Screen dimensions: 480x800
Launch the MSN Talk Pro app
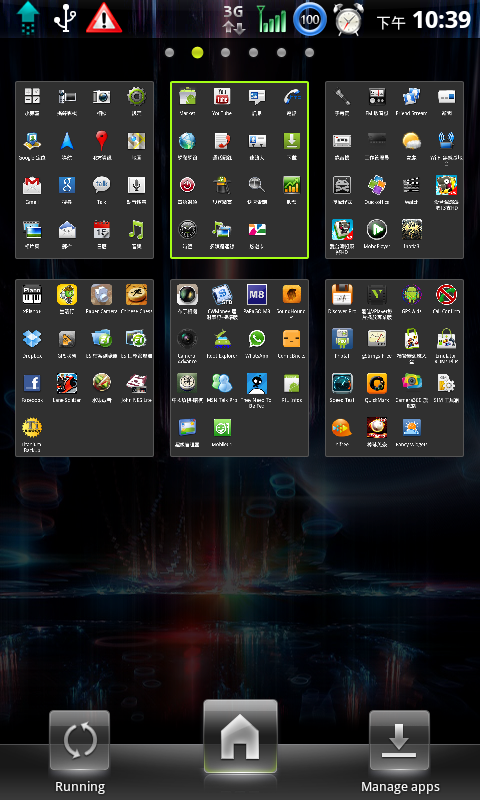[222, 383]
